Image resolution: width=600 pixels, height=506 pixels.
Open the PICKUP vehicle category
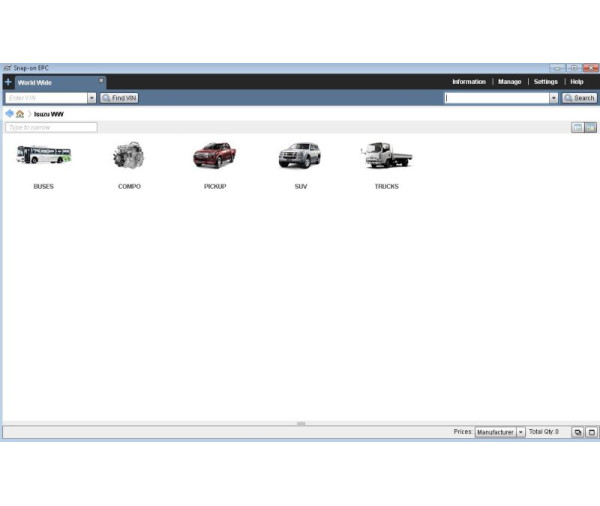[x=214, y=156]
